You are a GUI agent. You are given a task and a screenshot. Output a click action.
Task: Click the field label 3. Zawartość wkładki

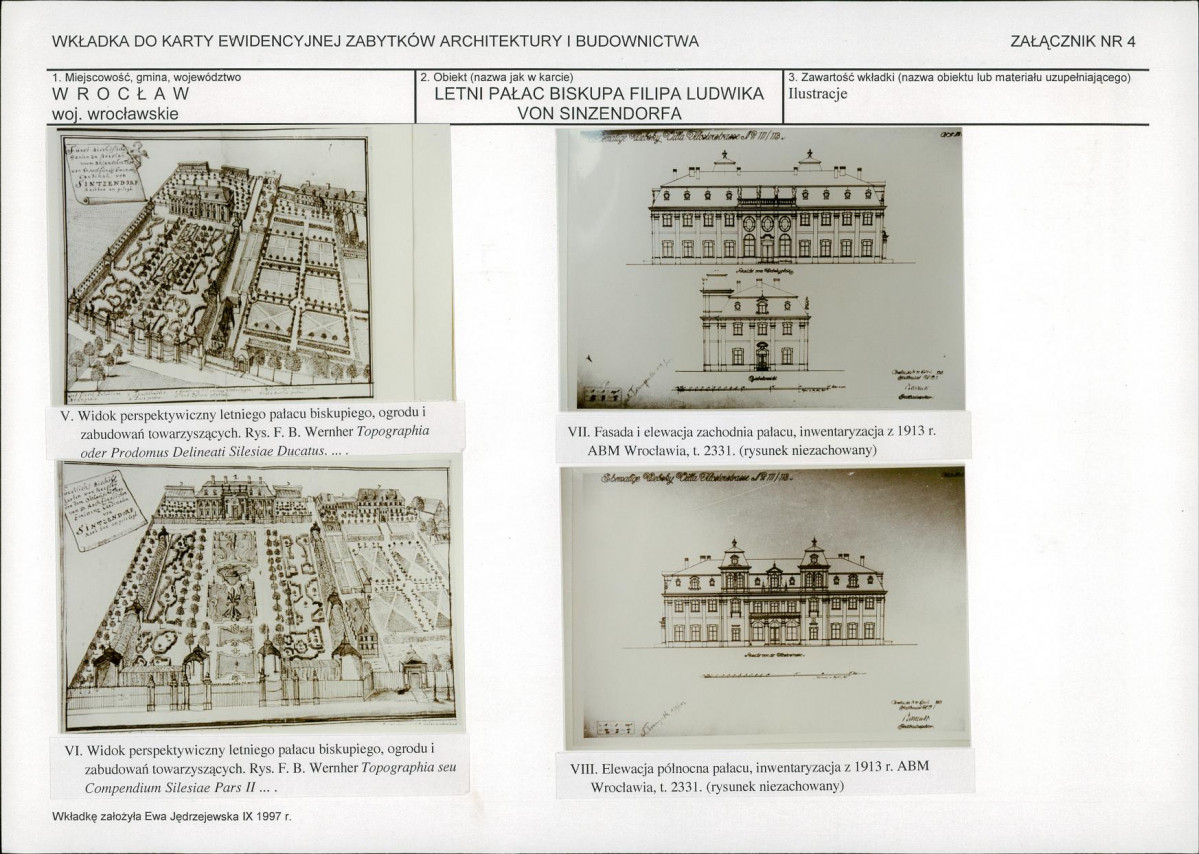959,77
